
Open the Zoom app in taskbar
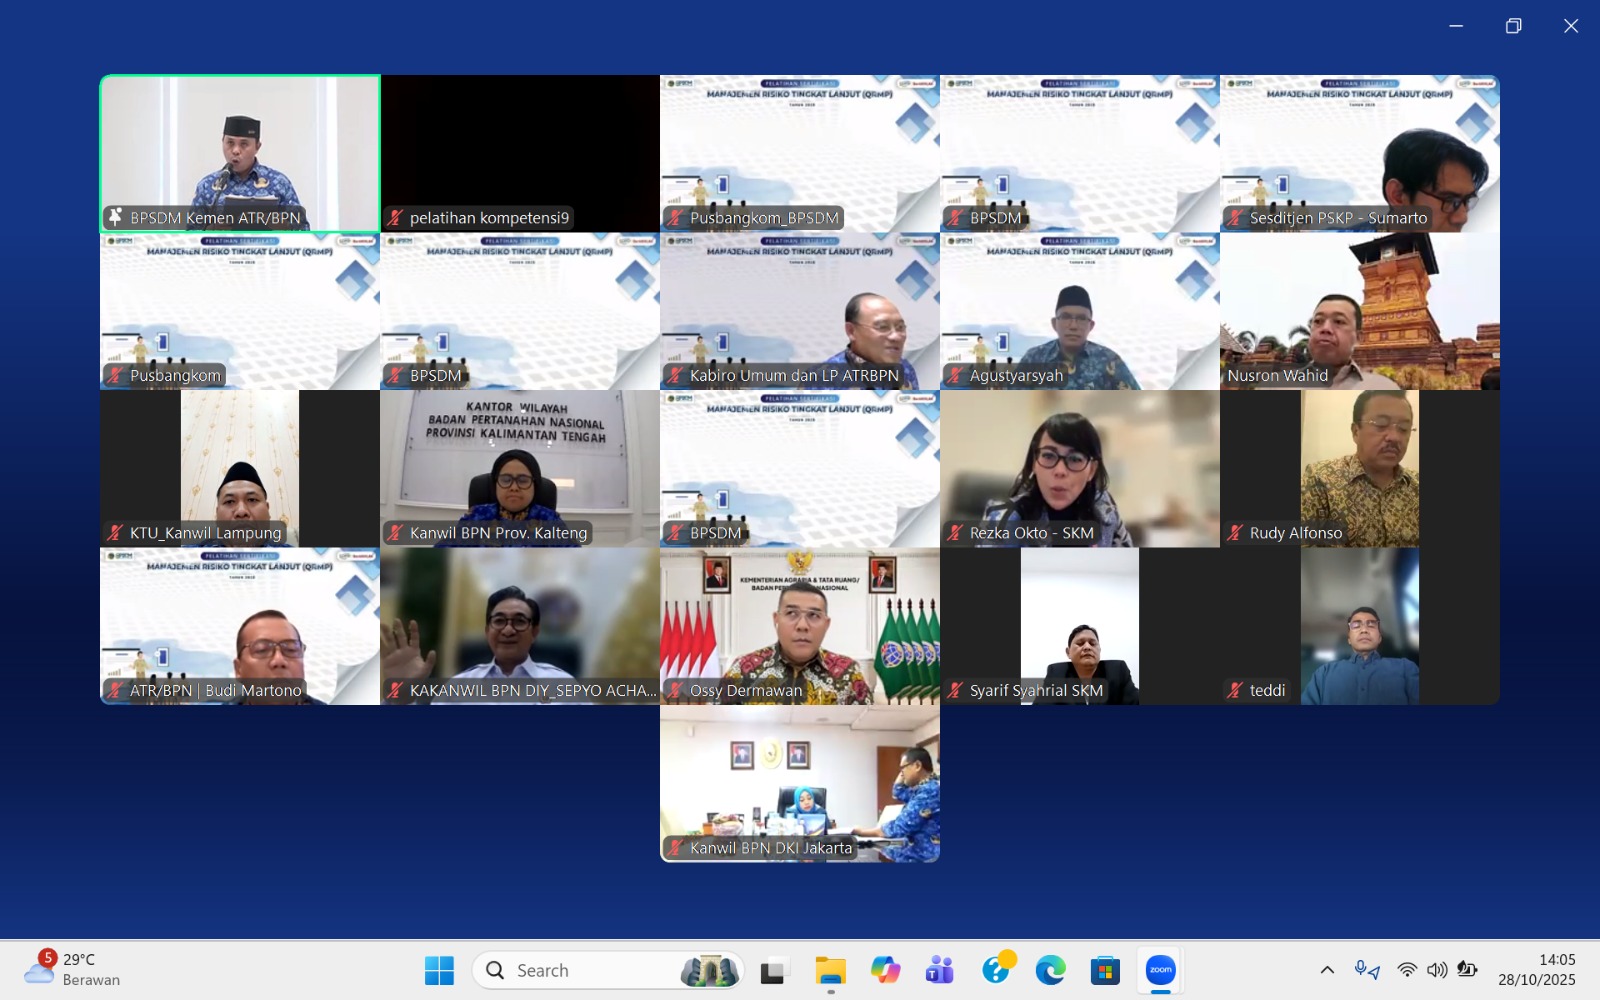1160,970
